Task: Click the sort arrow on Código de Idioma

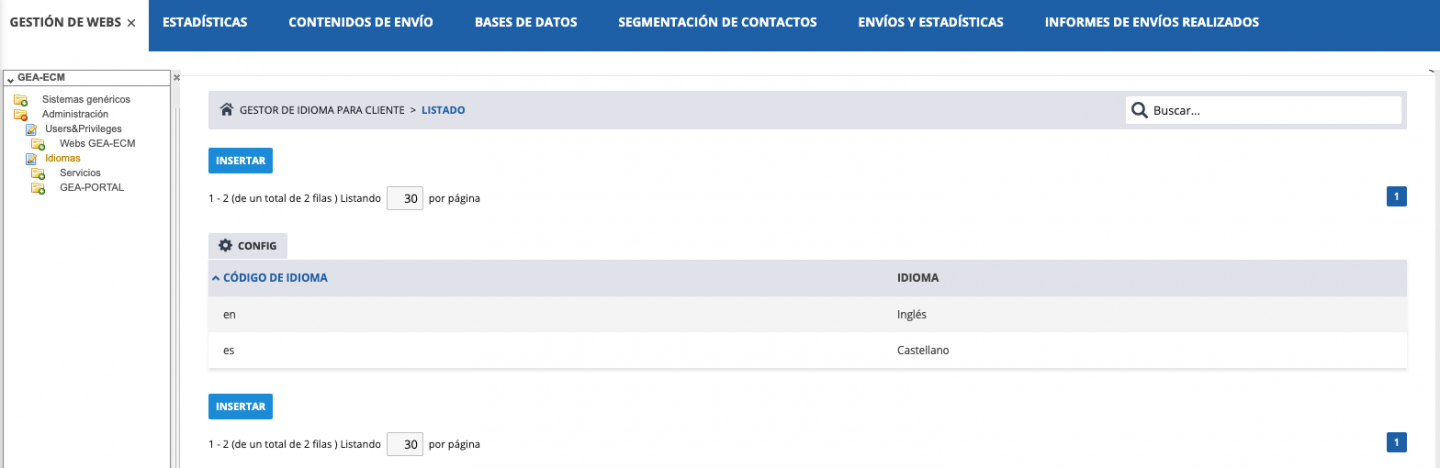Action: click(215, 278)
